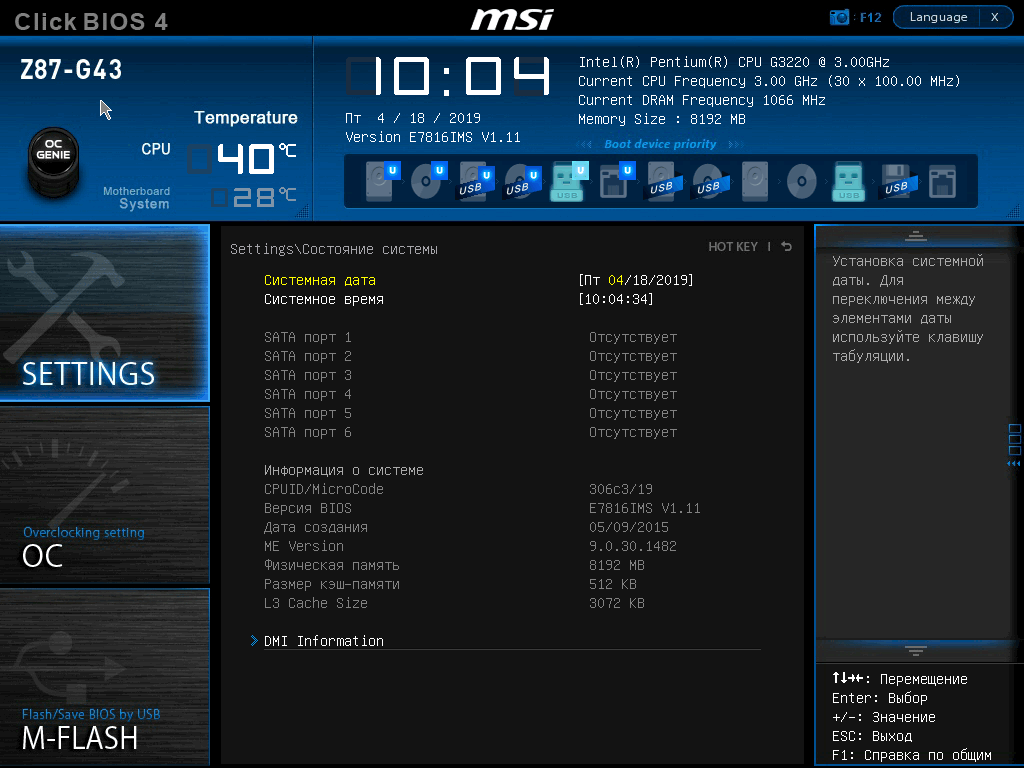Click the X exit button at top right
1024x768 pixels.
[x=995, y=17]
